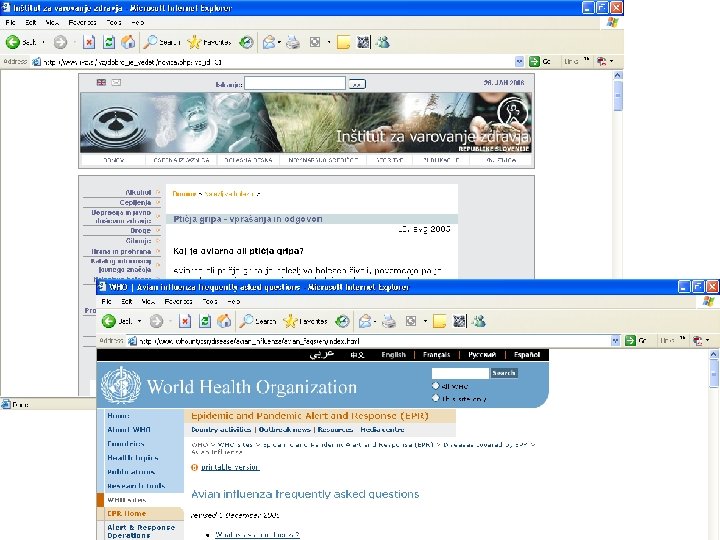Click Search magnifier in WHO window toolbar
Screen dimensions: 720x540
pos(246,321)
